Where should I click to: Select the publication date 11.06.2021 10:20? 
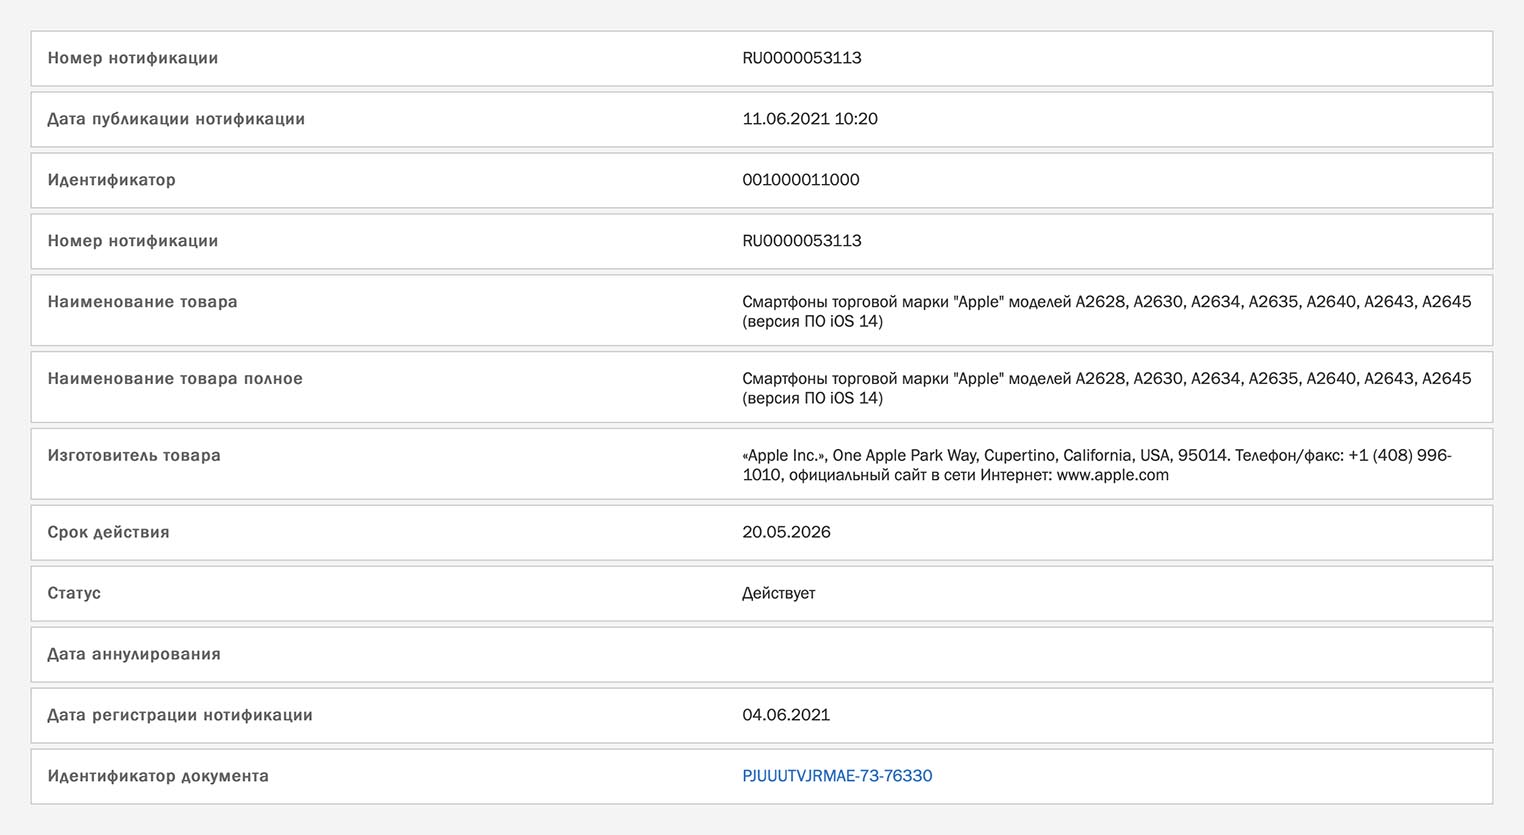(x=809, y=119)
